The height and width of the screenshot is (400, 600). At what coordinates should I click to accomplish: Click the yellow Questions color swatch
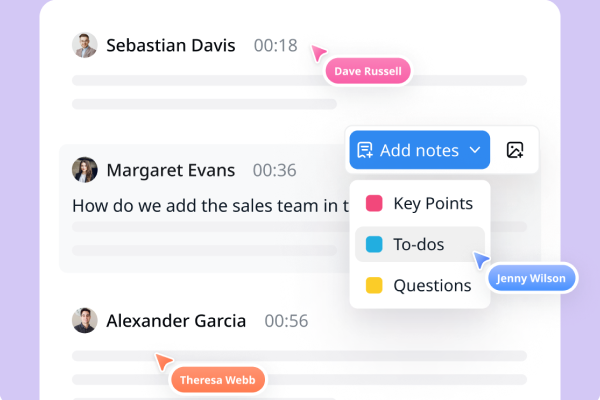[x=374, y=286]
